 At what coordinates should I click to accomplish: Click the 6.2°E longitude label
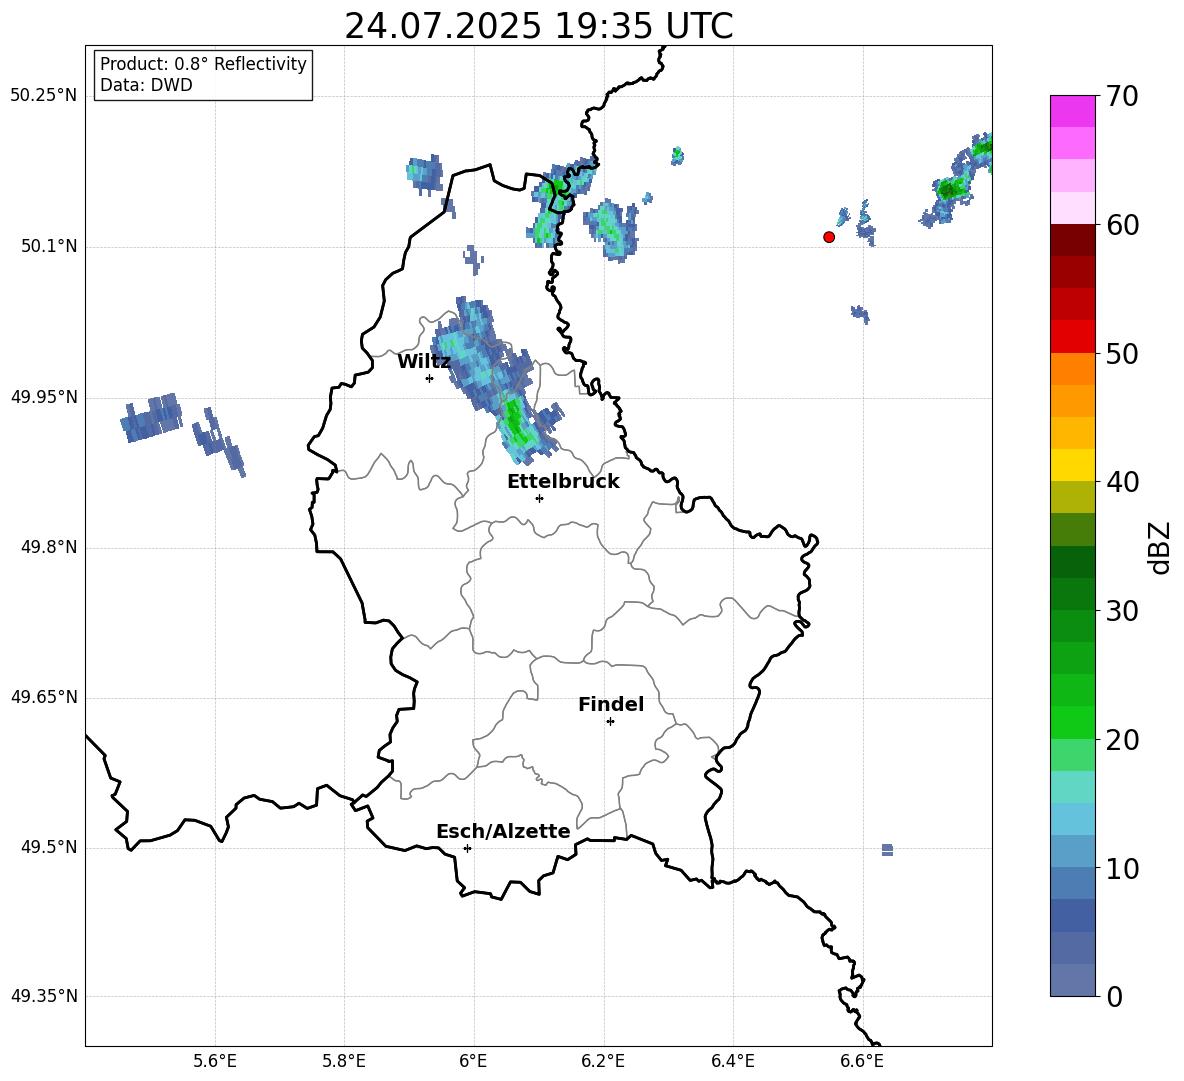pyautogui.click(x=603, y=1061)
